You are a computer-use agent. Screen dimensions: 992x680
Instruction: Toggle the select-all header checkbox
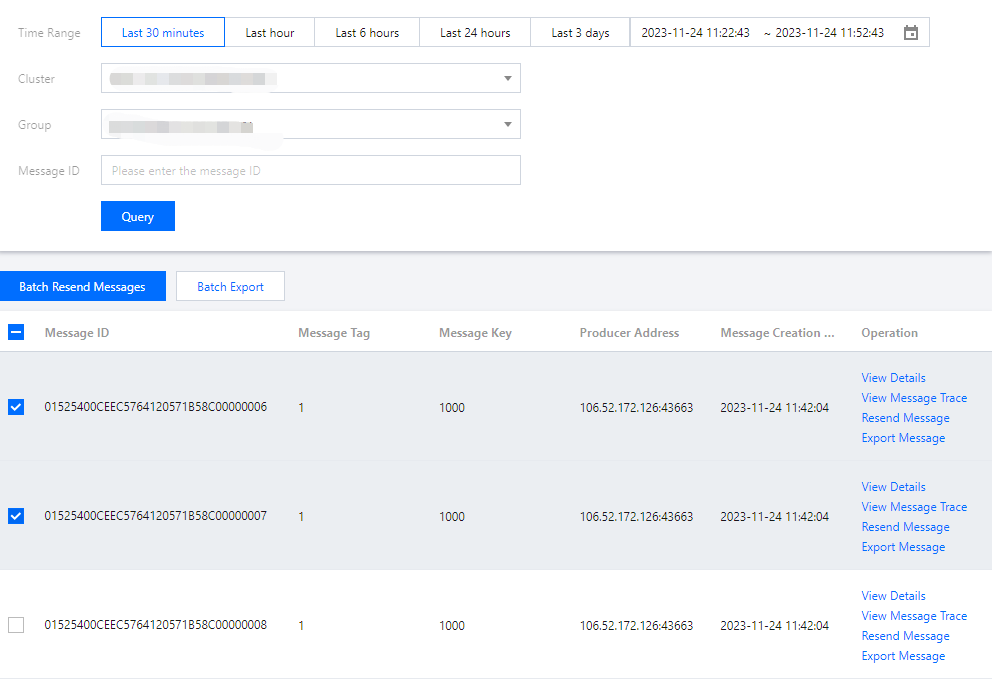(x=16, y=333)
